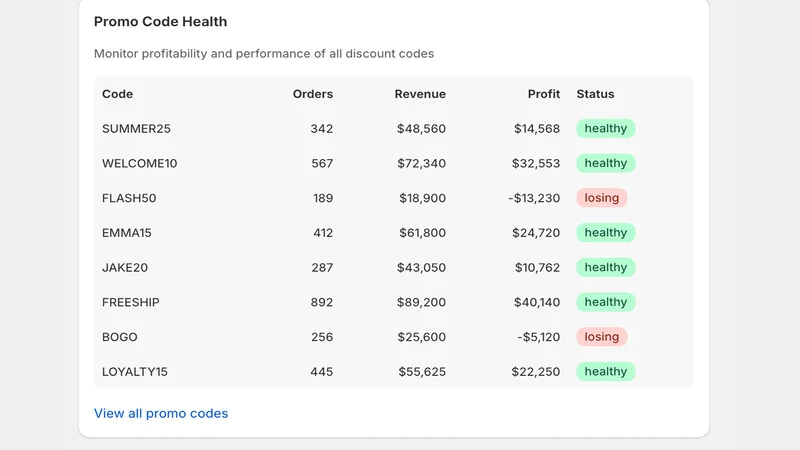Viewport: 800px width, 450px height.
Task: Click the healthy badge for SUMMER25
Action: pos(606,129)
